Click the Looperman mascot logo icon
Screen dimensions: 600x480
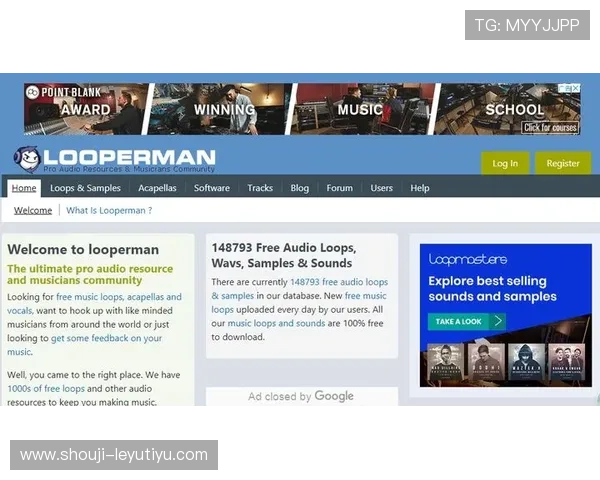(27, 159)
